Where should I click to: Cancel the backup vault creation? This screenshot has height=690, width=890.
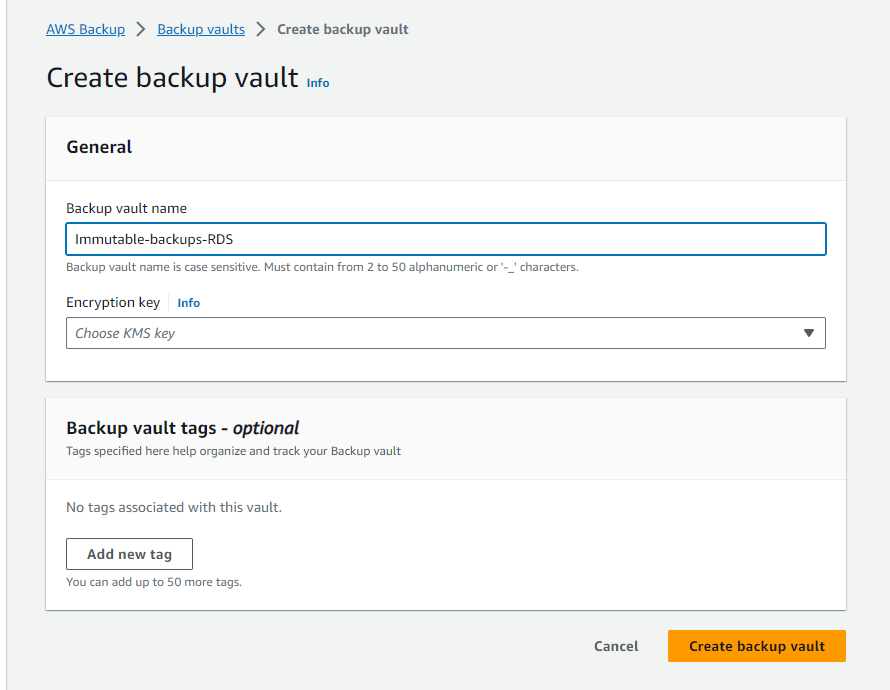[x=616, y=646]
